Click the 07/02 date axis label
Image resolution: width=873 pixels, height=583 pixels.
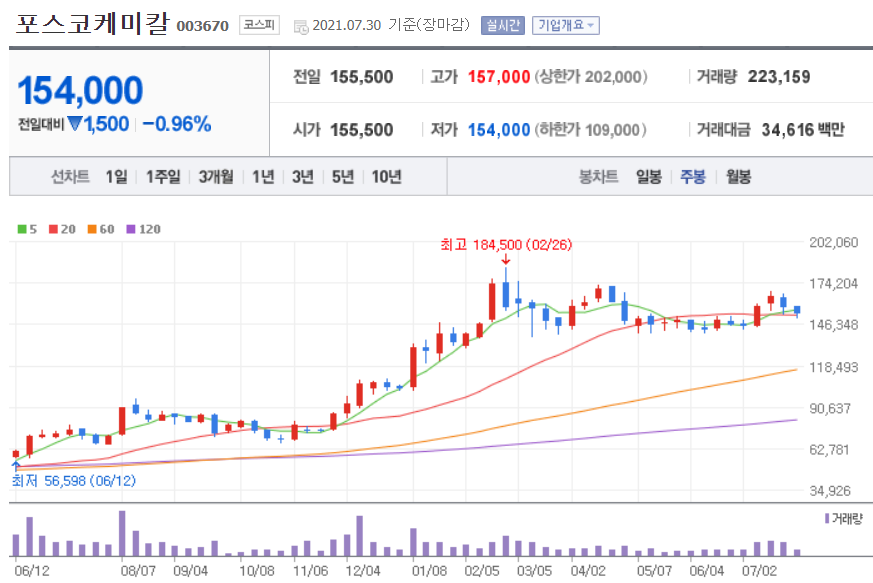point(759,571)
